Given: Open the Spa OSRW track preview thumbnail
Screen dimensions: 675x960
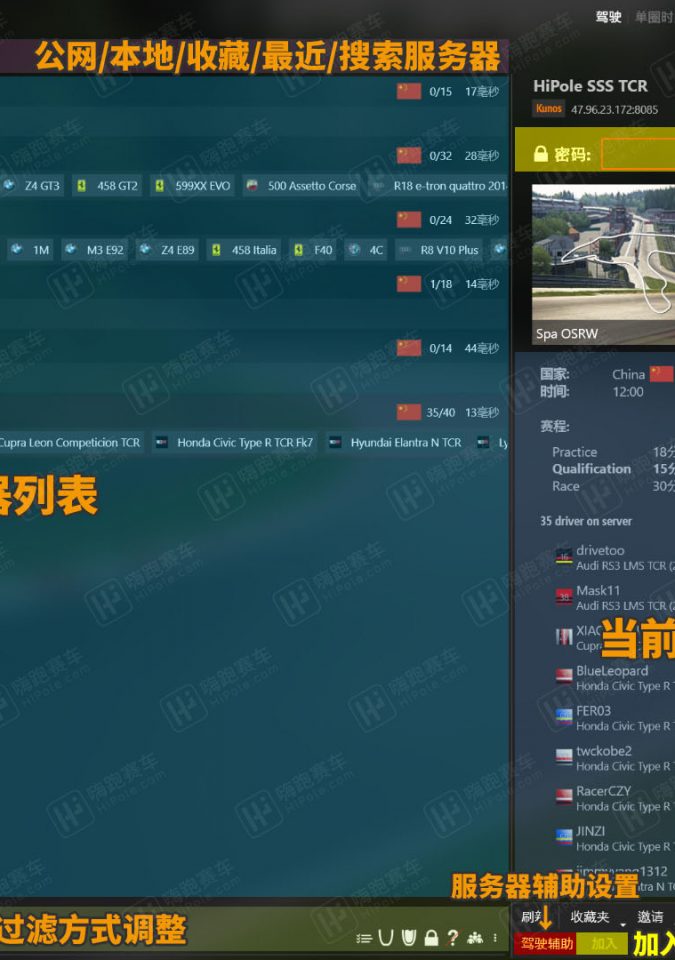Looking at the screenshot, I should (603, 264).
